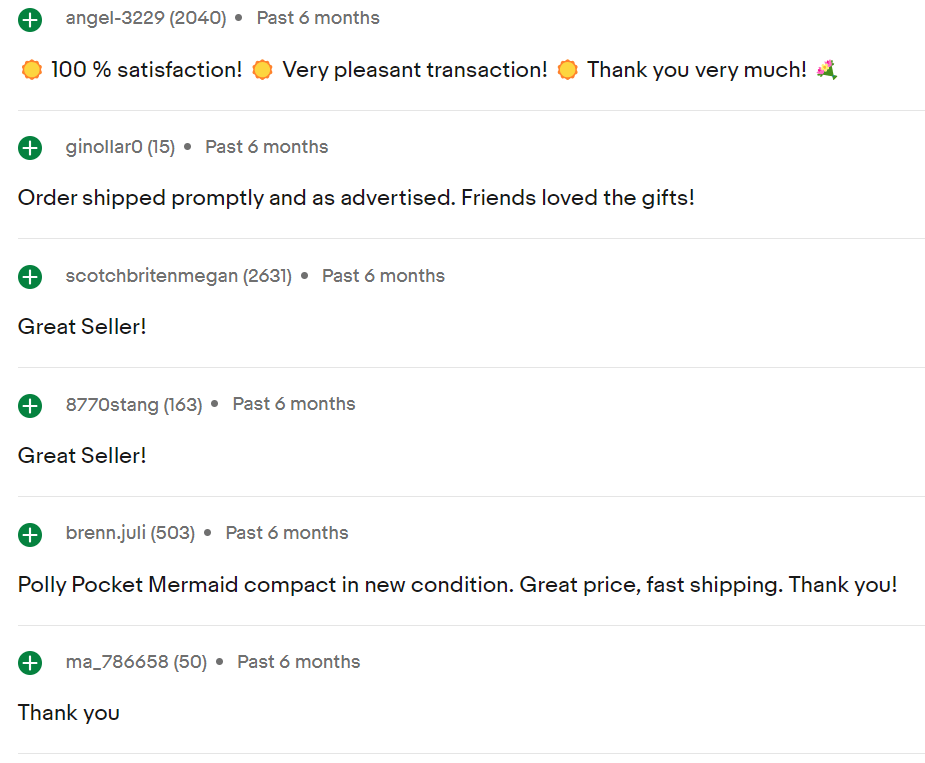Click "Great Seller!" comment by scotchbritenmegan
The width and height of the screenshot is (925, 763).
click(x=82, y=327)
